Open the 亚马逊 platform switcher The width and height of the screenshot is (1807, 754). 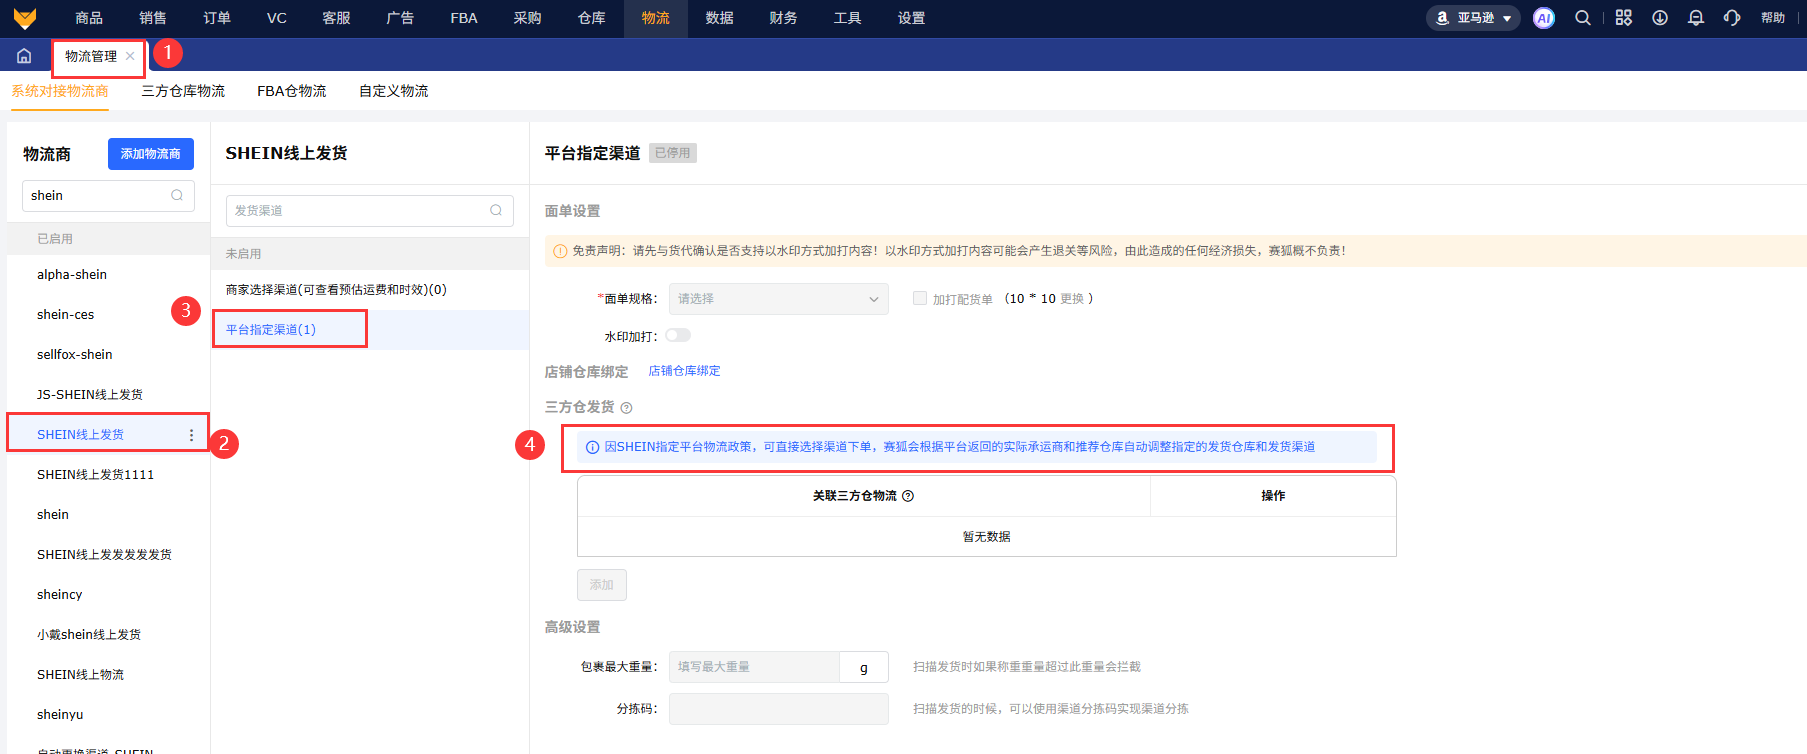click(1473, 18)
